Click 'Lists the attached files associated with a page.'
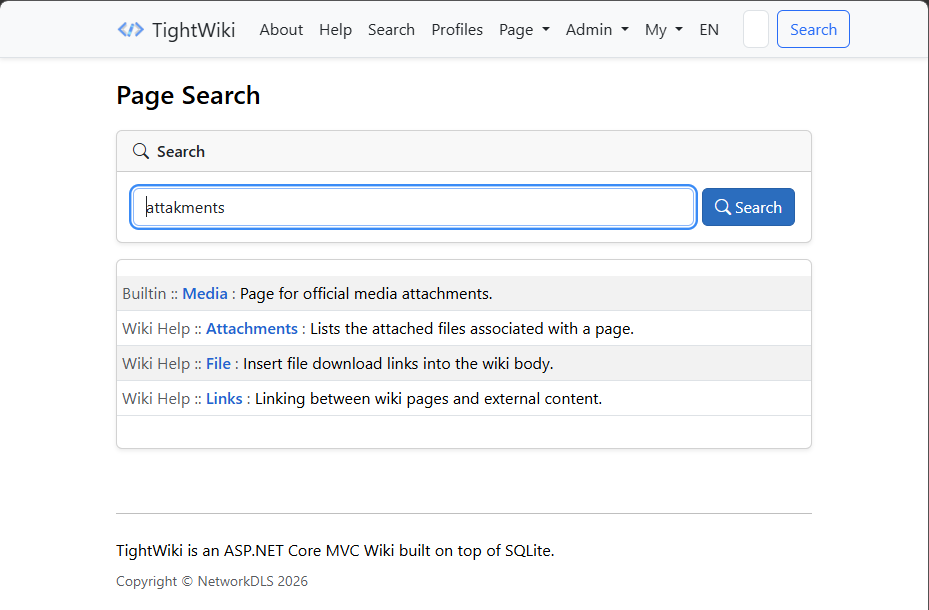Image resolution: width=929 pixels, height=610 pixels. [x=472, y=329]
